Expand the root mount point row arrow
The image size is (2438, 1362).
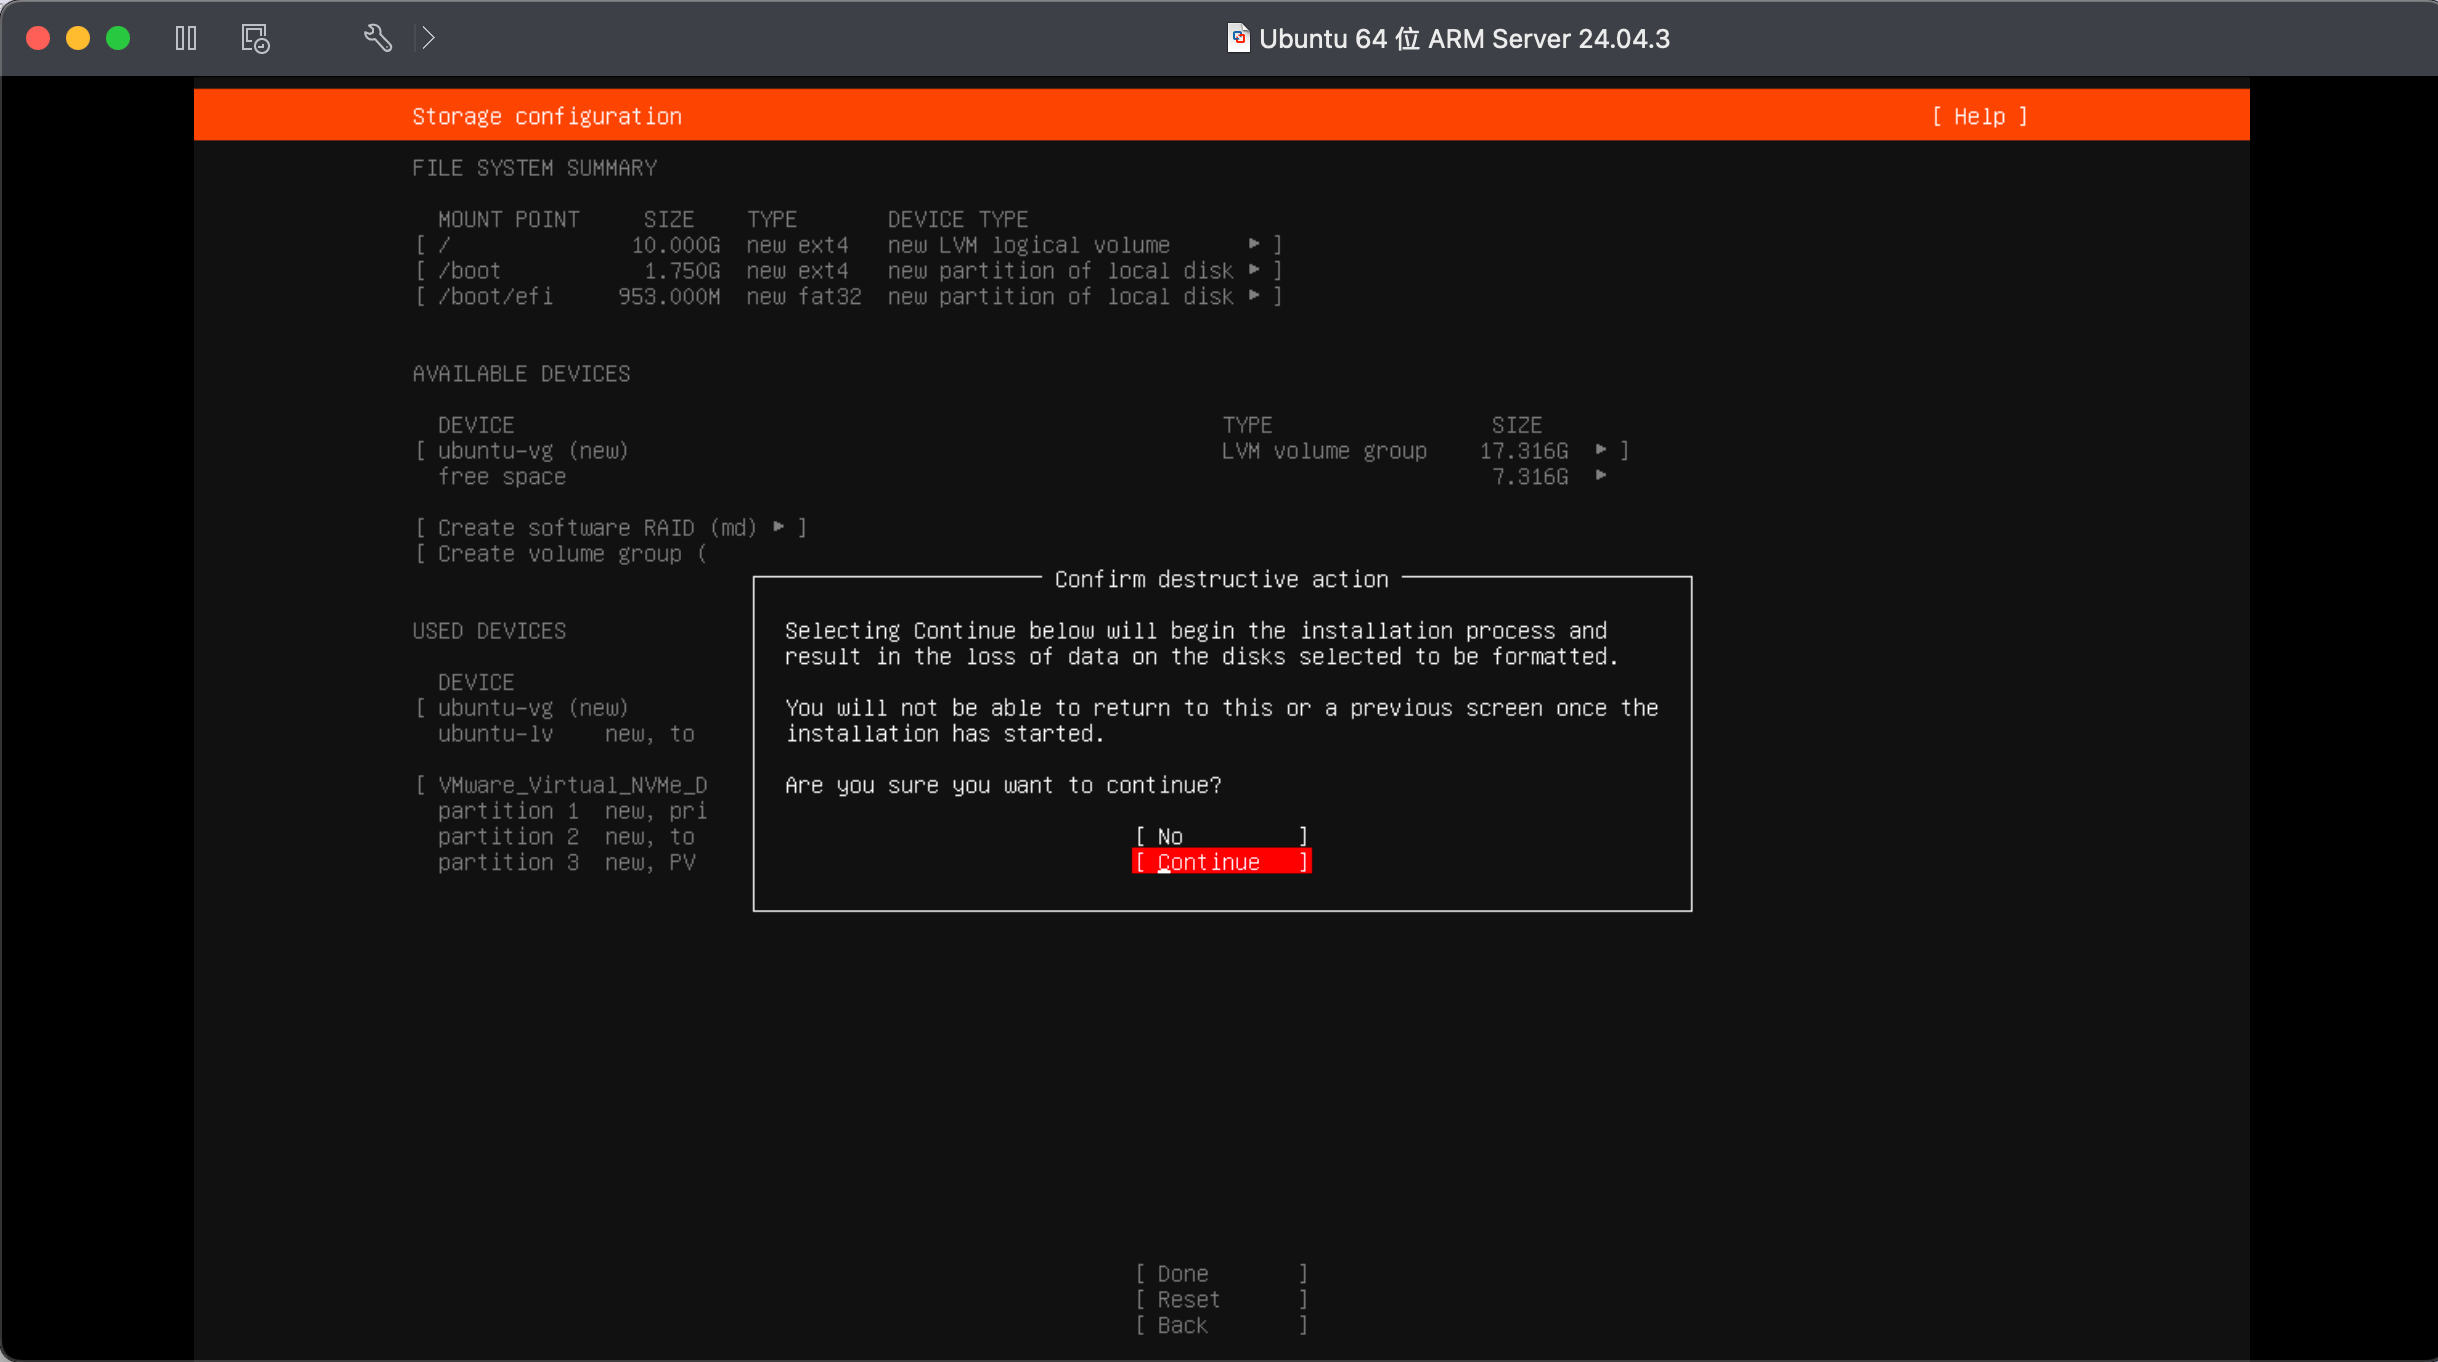tap(1254, 244)
